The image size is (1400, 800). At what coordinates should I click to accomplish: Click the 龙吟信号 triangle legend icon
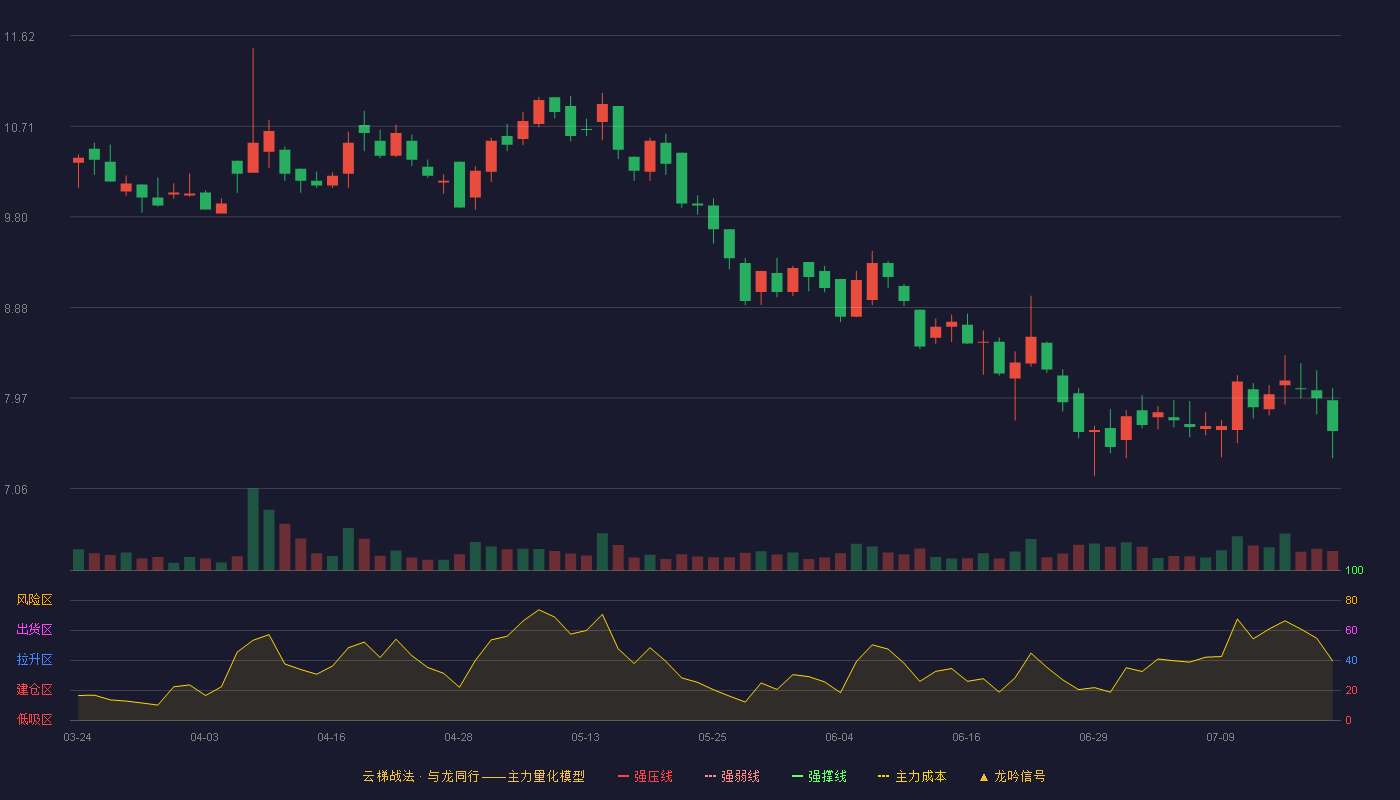tap(983, 777)
